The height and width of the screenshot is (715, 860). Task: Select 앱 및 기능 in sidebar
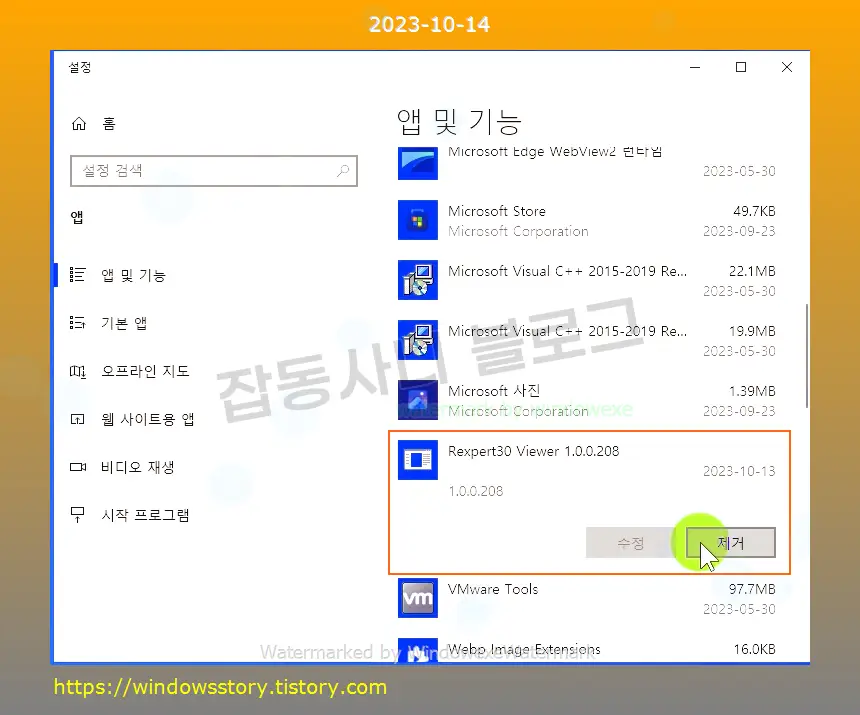(133, 275)
